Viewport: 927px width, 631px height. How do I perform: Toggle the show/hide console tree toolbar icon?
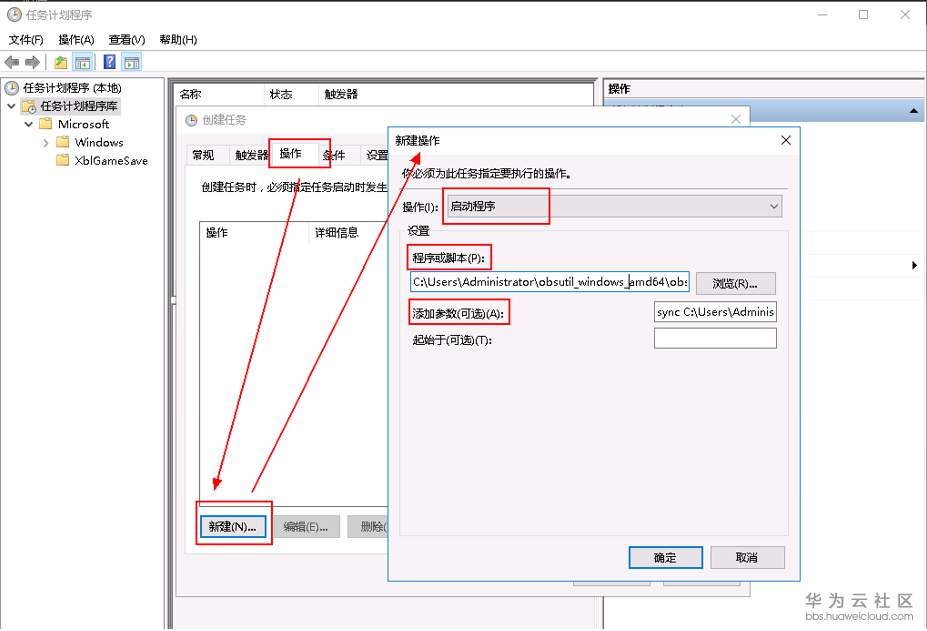pos(82,62)
